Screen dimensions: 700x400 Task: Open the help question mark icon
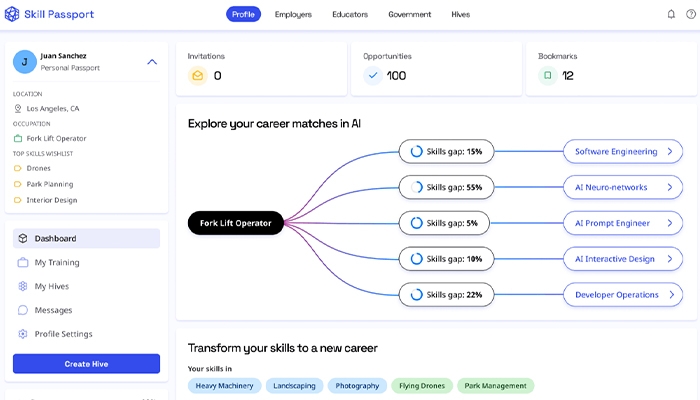[x=690, y=15]
